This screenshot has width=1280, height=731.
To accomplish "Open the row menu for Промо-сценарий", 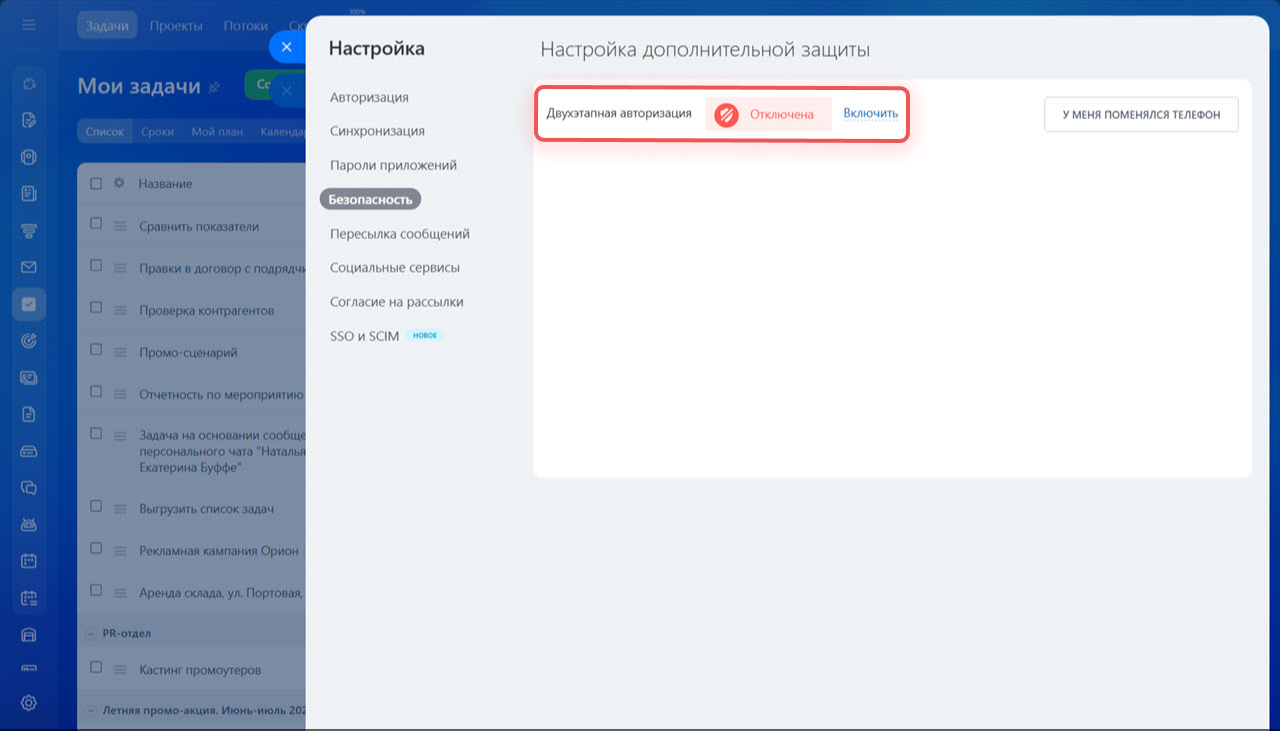I will 120,351.
